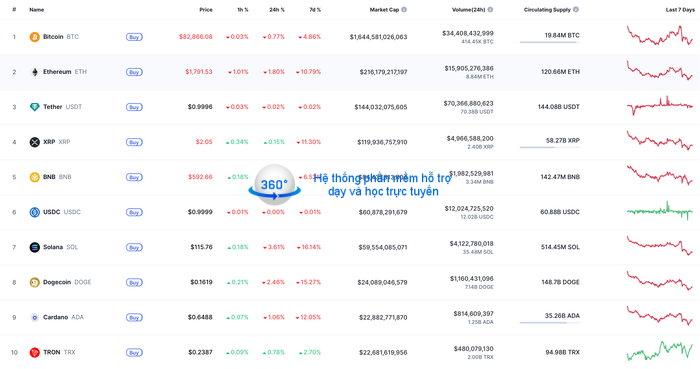Click the 360° globe watermark logo
Screen dimensions: 700x369
(275, 185)
